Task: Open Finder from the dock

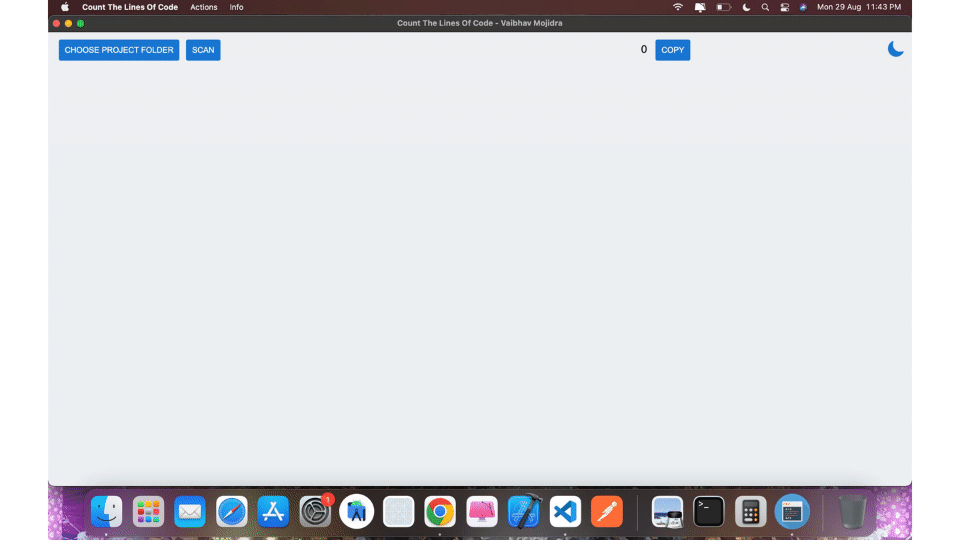Action: pyautogui.click(x=107, y=512)
